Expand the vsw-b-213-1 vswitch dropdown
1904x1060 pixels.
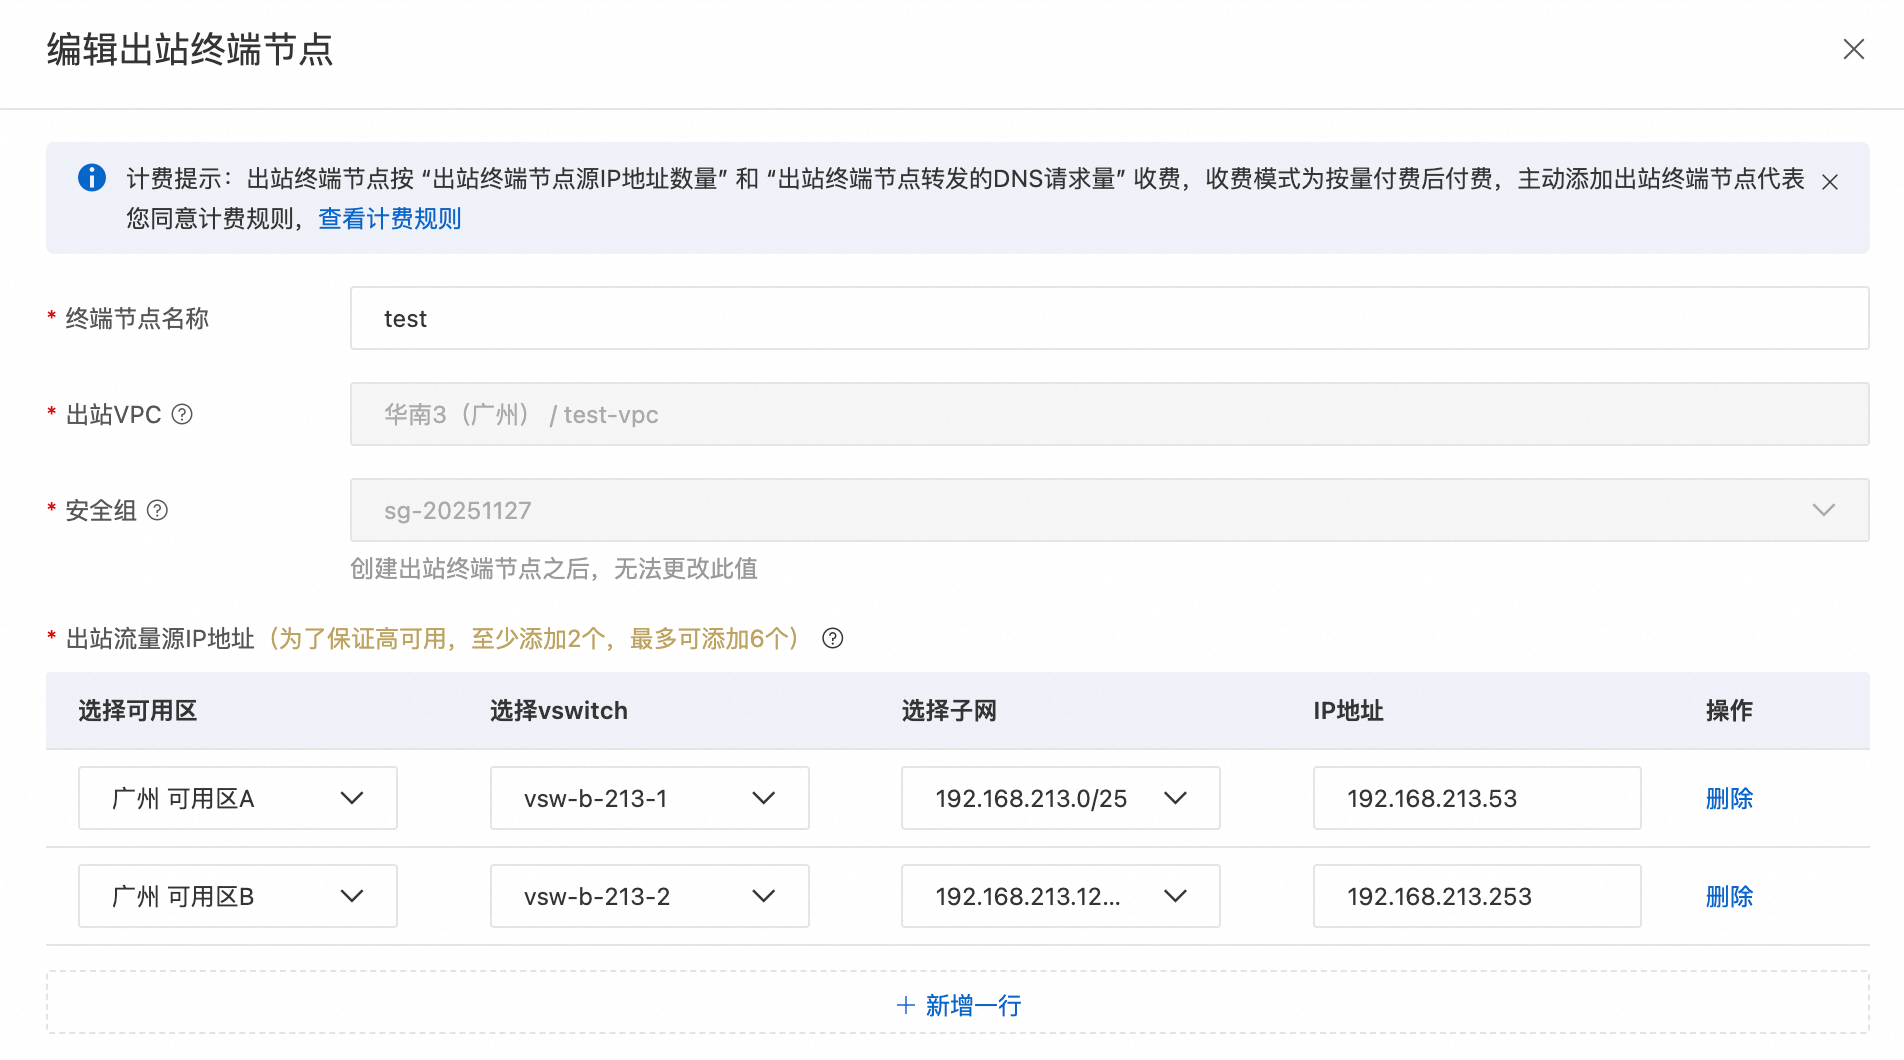click(649, 798)
